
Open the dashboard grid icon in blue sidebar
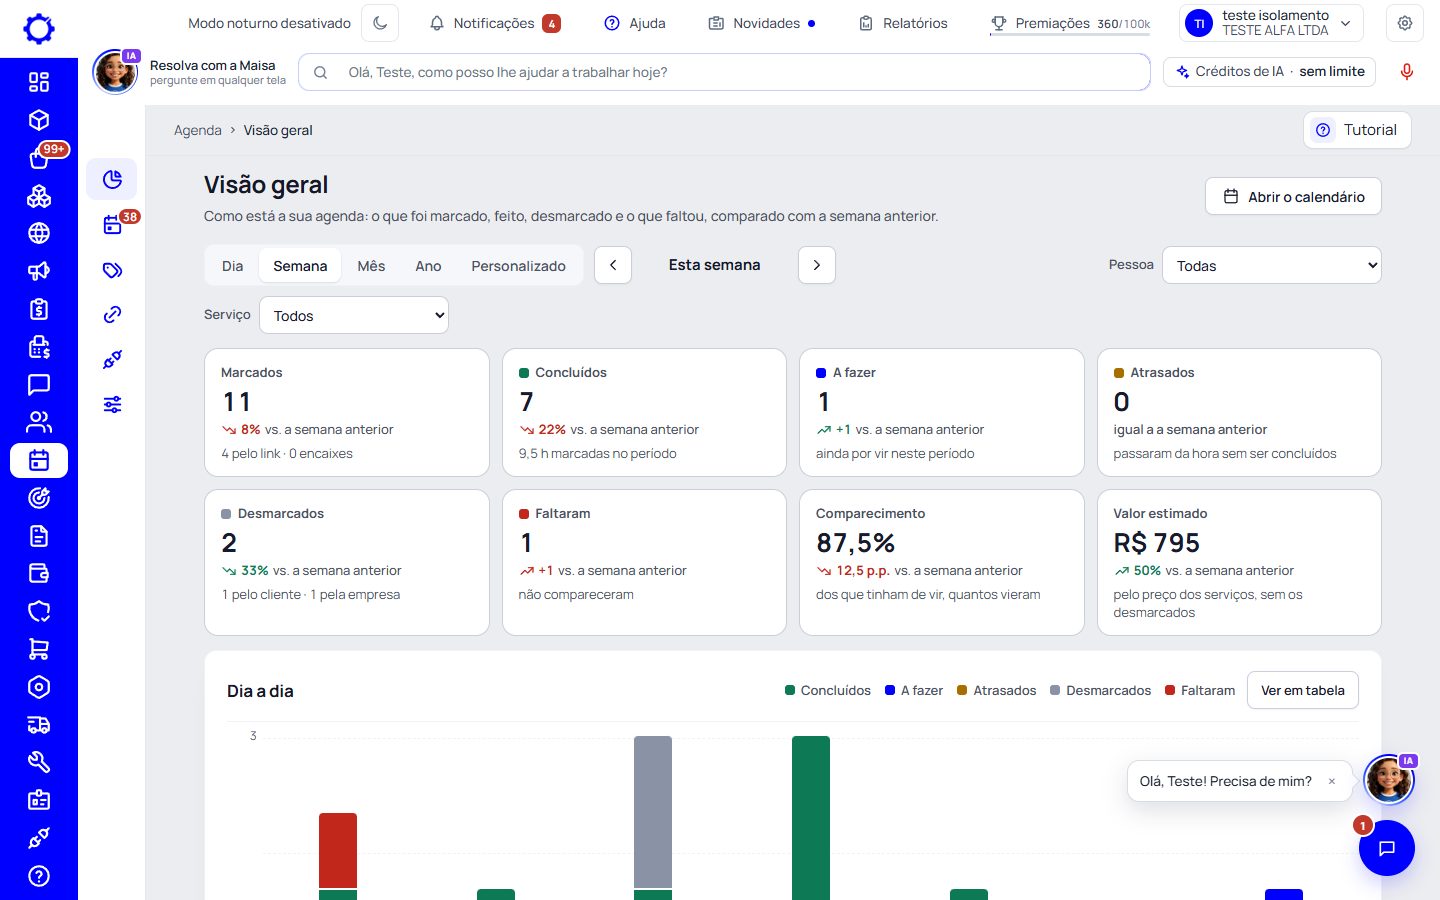coord(39,82)
